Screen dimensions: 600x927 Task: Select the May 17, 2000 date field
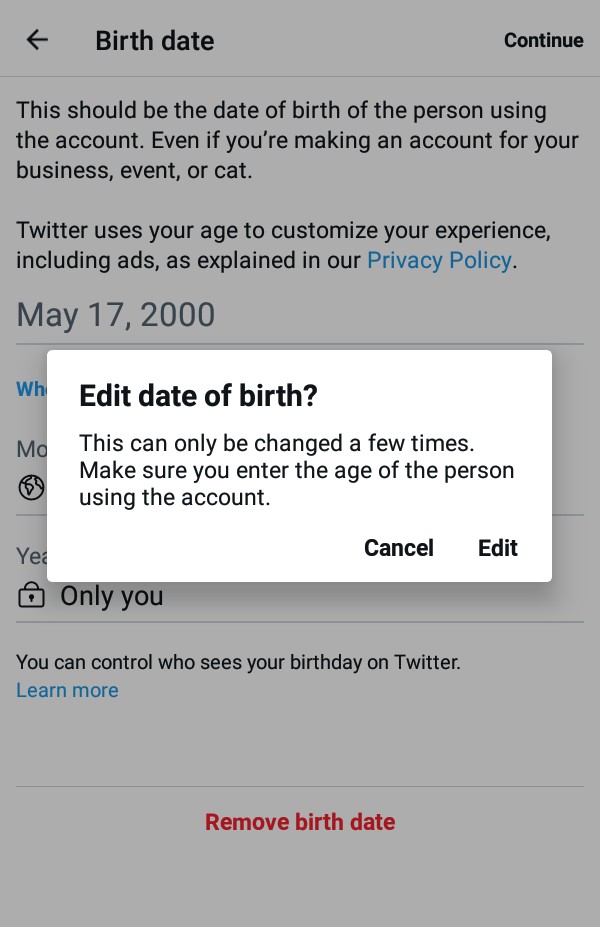[300, 315]
